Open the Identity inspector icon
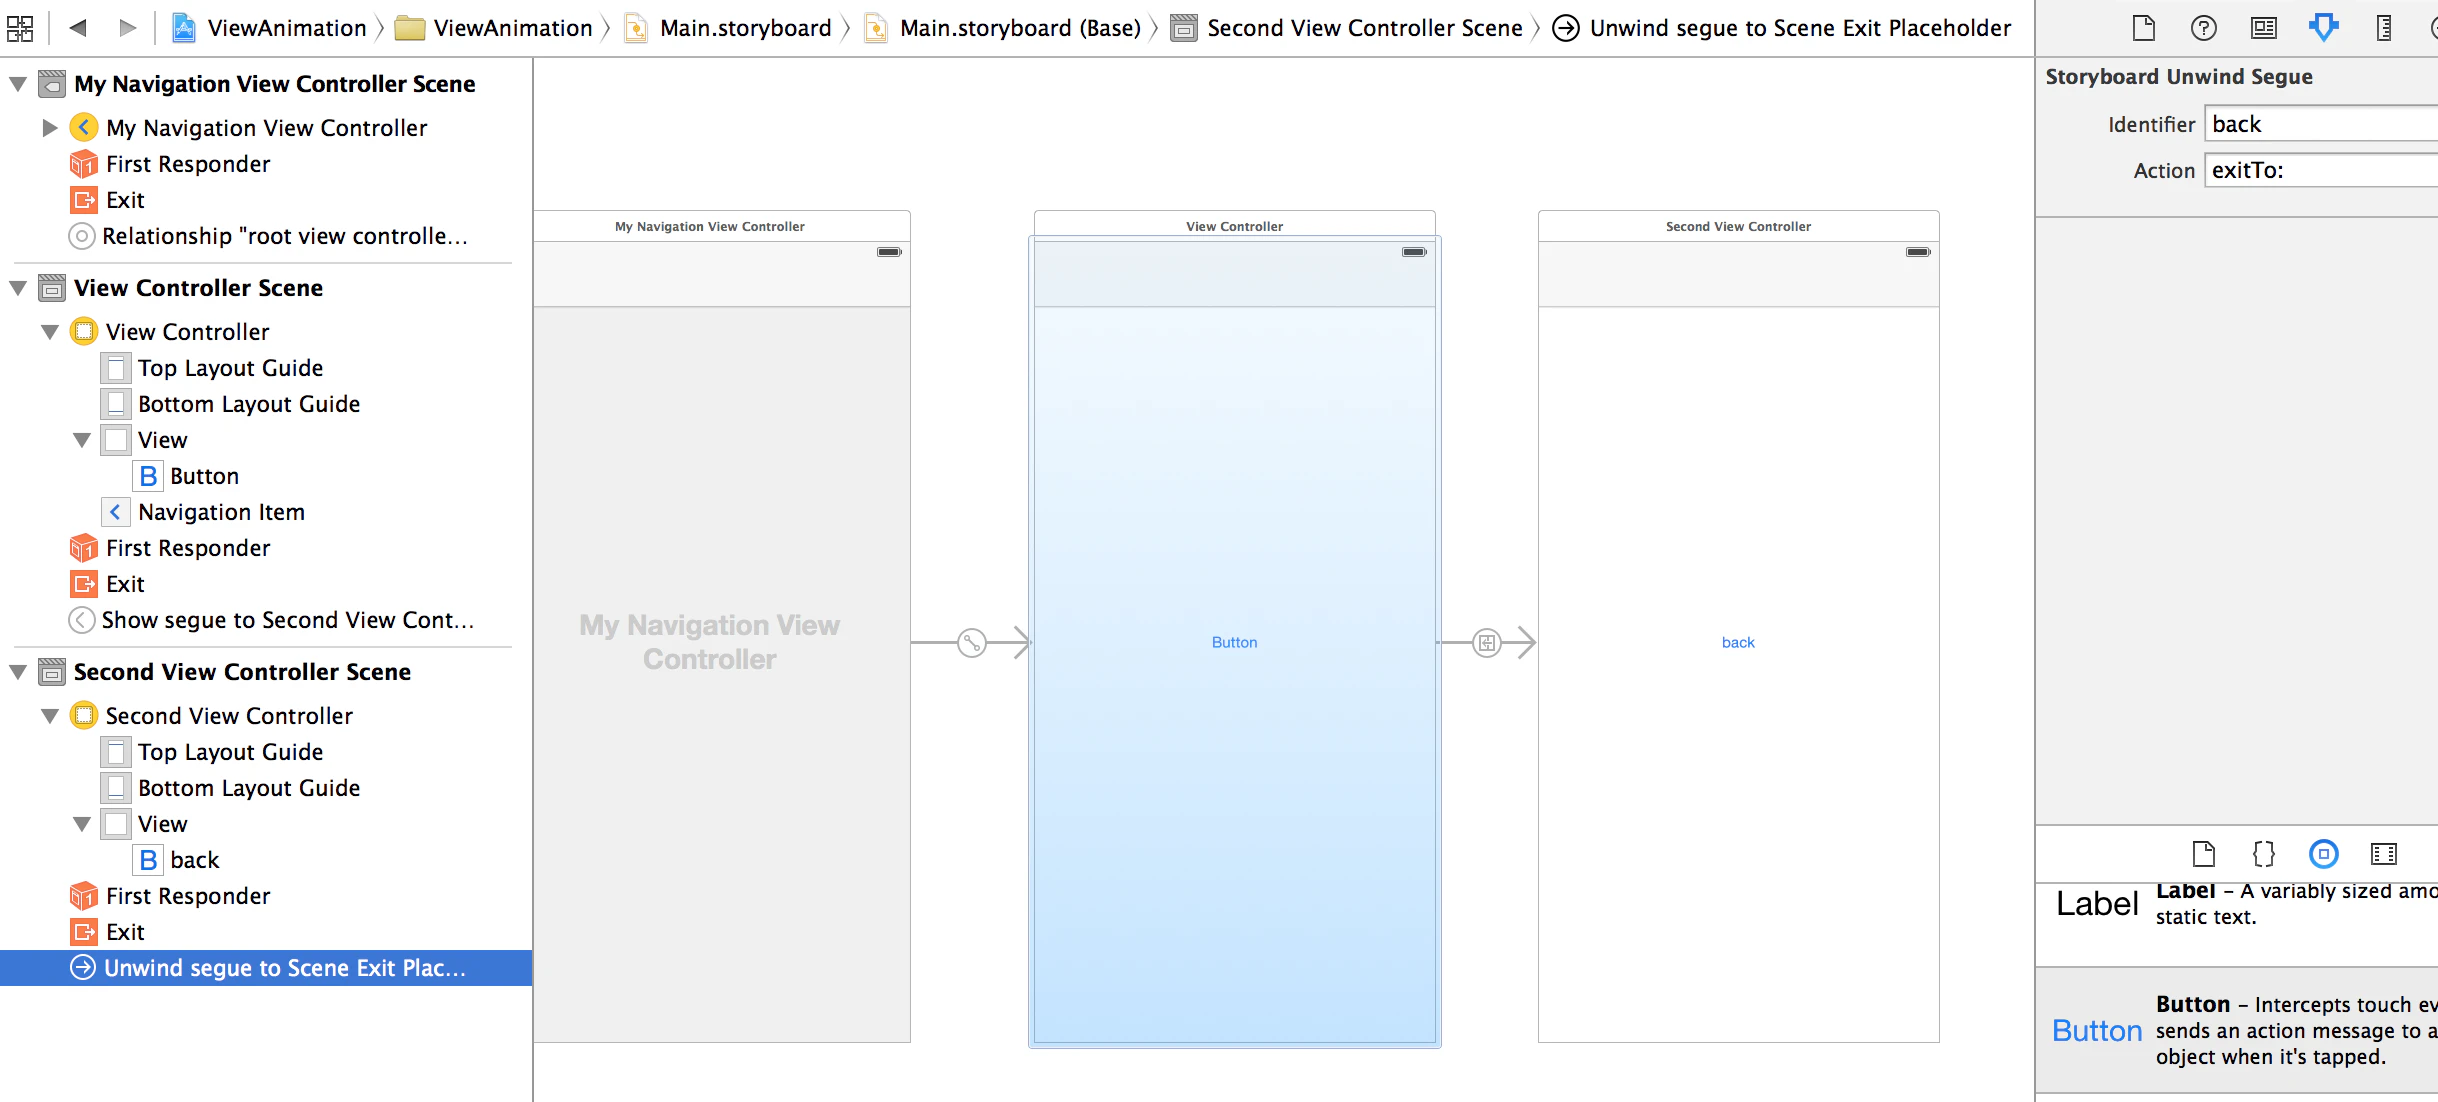 (x=2263, y=28)
